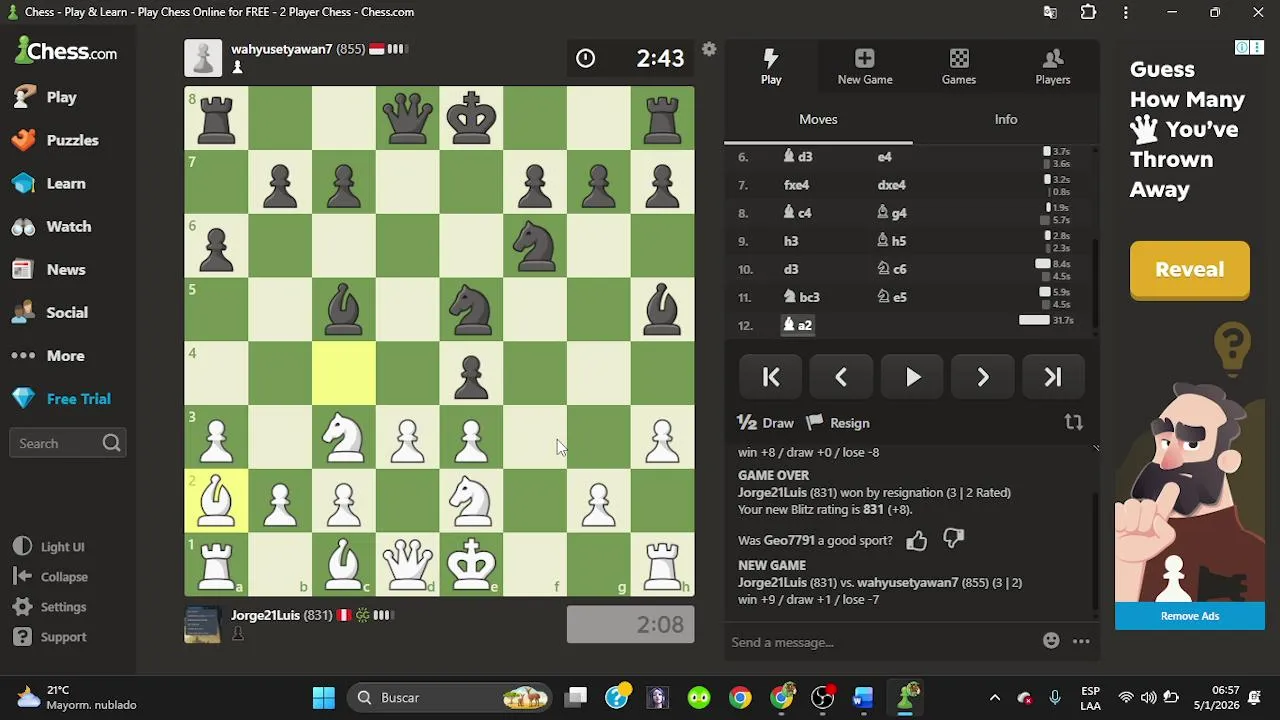Open sidebar Settings
Viewport: 1280px width, 720px height.
point(51,607)
